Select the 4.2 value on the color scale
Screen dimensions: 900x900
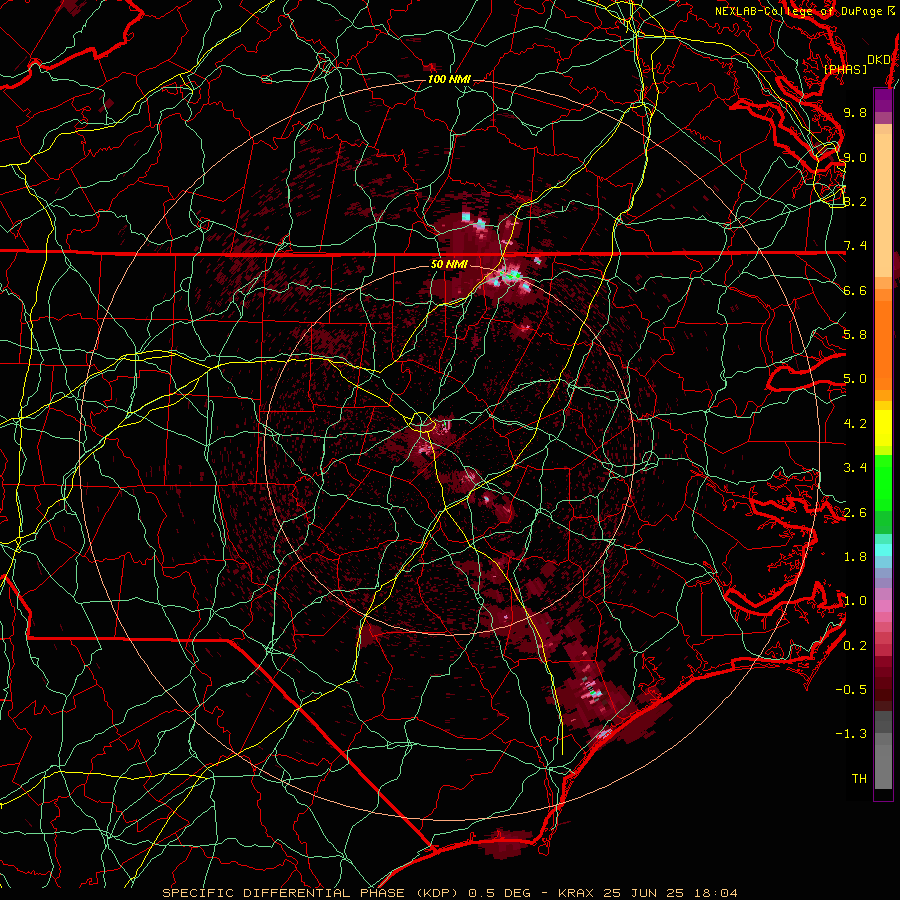(x=855, y=424)
